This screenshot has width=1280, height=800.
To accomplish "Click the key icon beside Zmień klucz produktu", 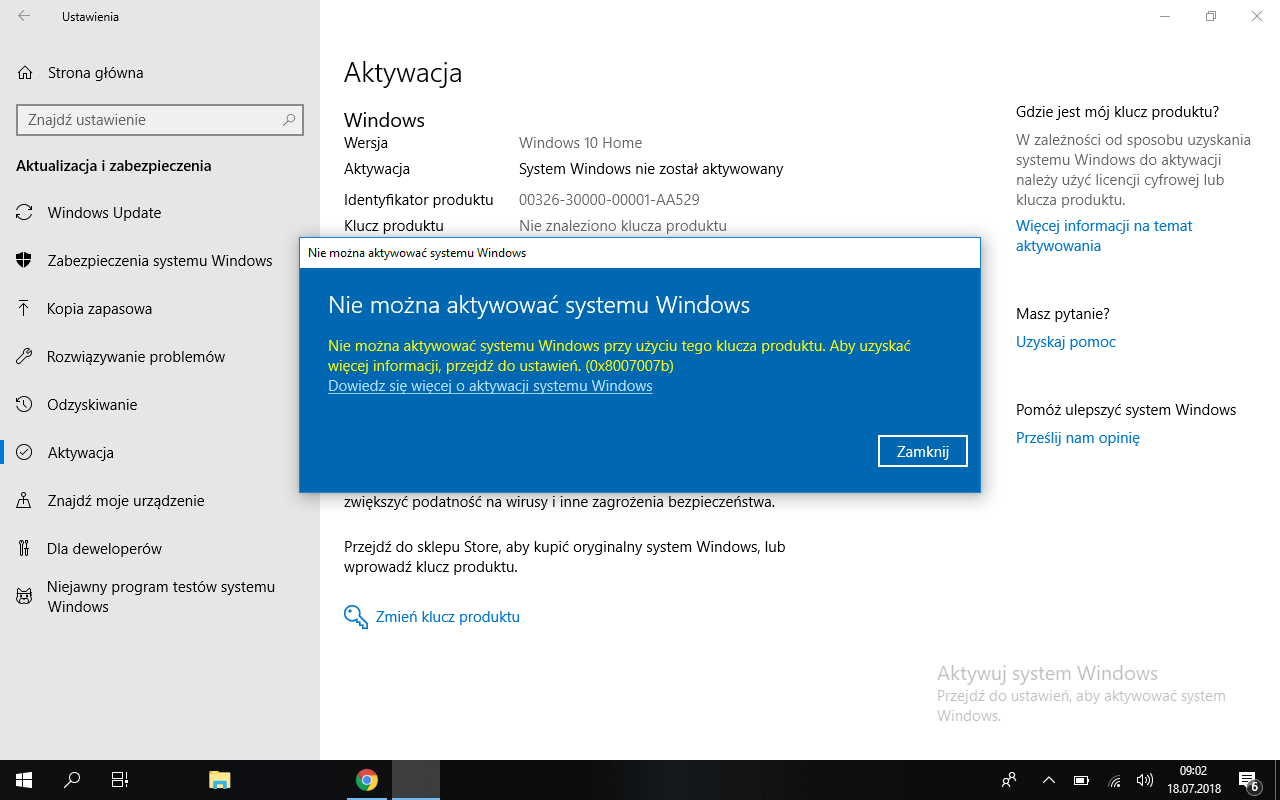I will pos(356,617).
